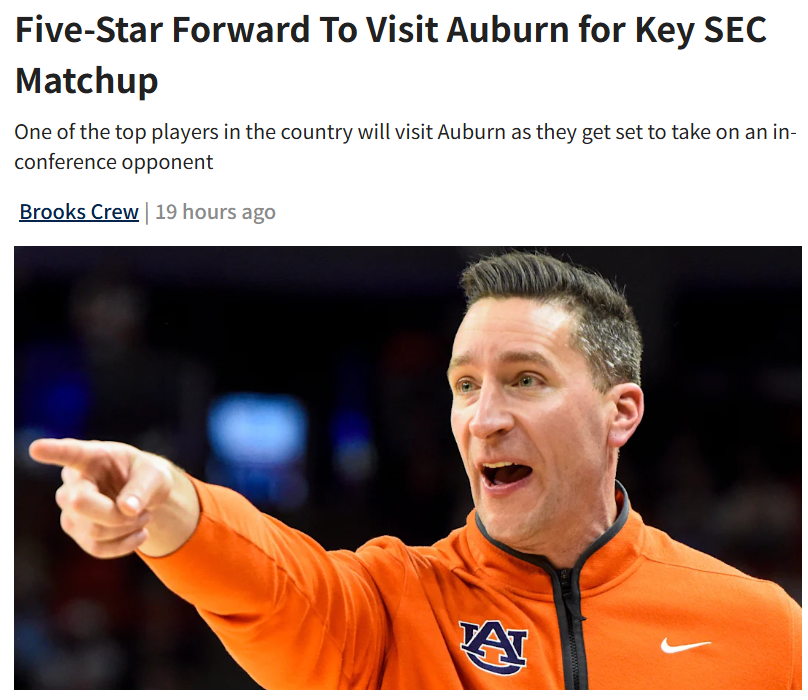Click "conference opponent" in the subtitle

point(114,161)
